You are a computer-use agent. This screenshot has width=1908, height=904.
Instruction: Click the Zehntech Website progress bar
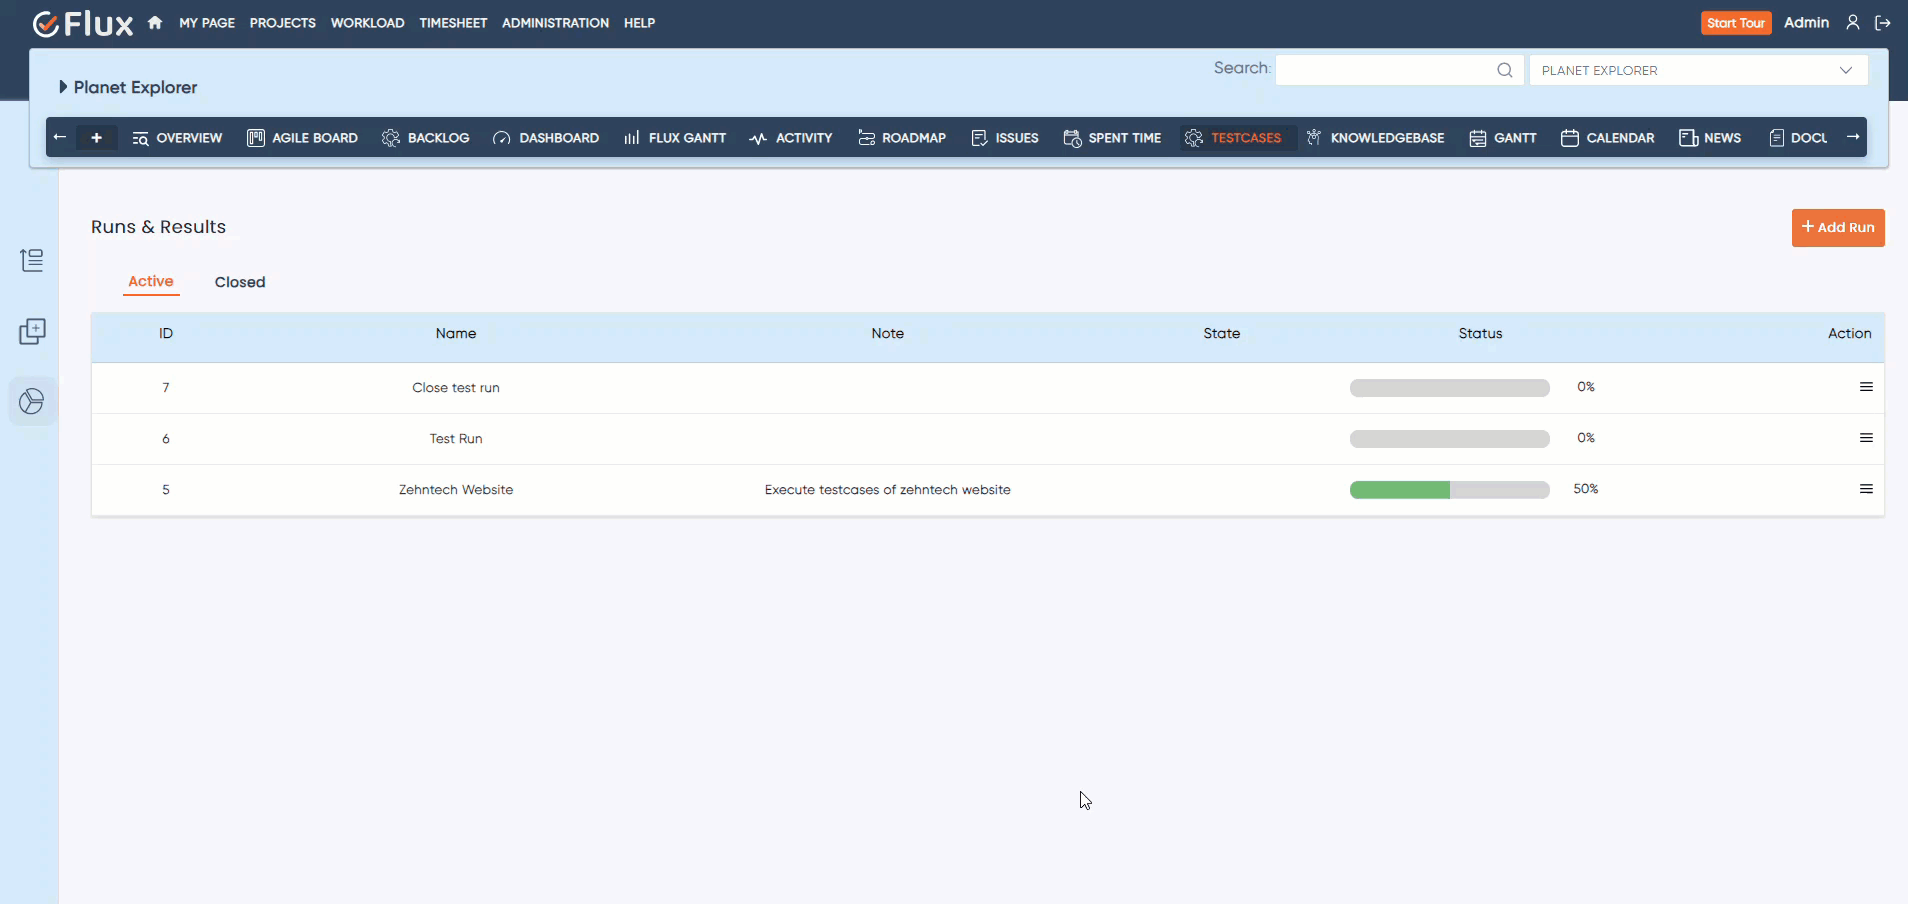click(x=1449, y=490)
